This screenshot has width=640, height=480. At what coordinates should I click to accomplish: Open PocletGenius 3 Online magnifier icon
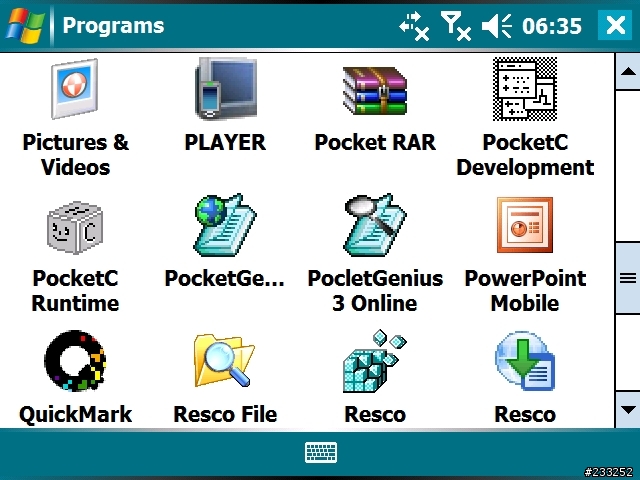pos(375,225)
